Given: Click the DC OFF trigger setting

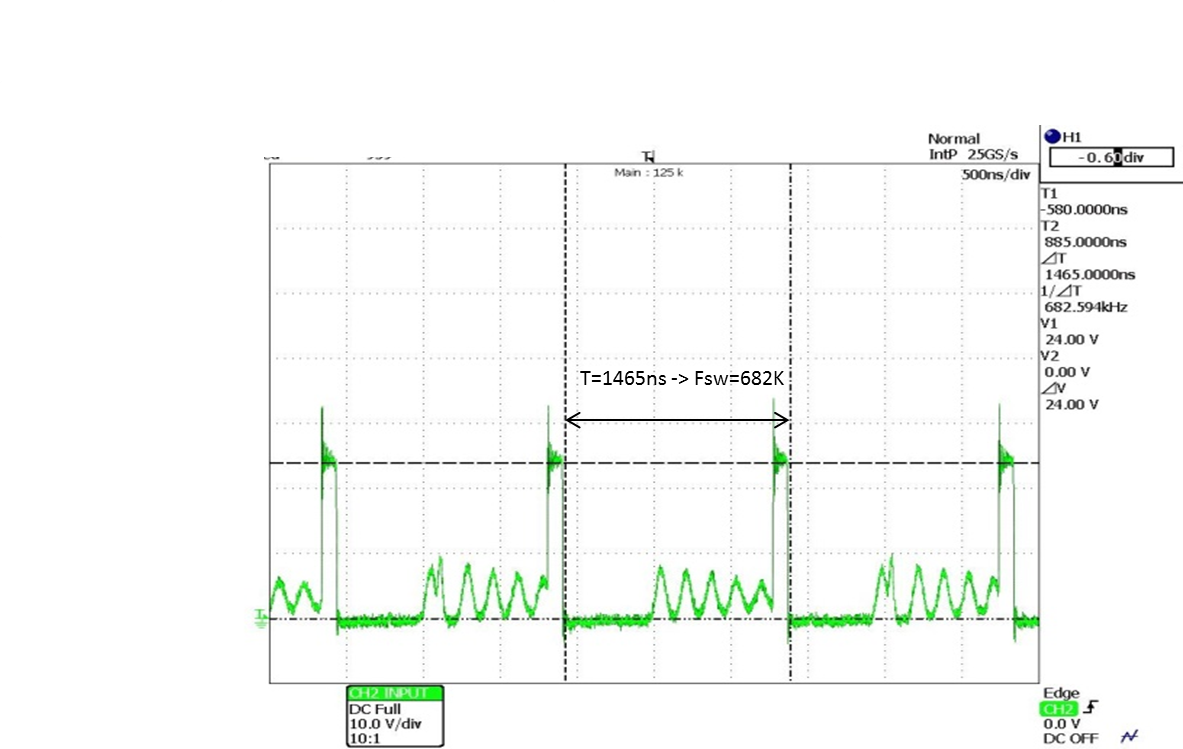Looking at the screenshot, I should [x=1071, y=738].
